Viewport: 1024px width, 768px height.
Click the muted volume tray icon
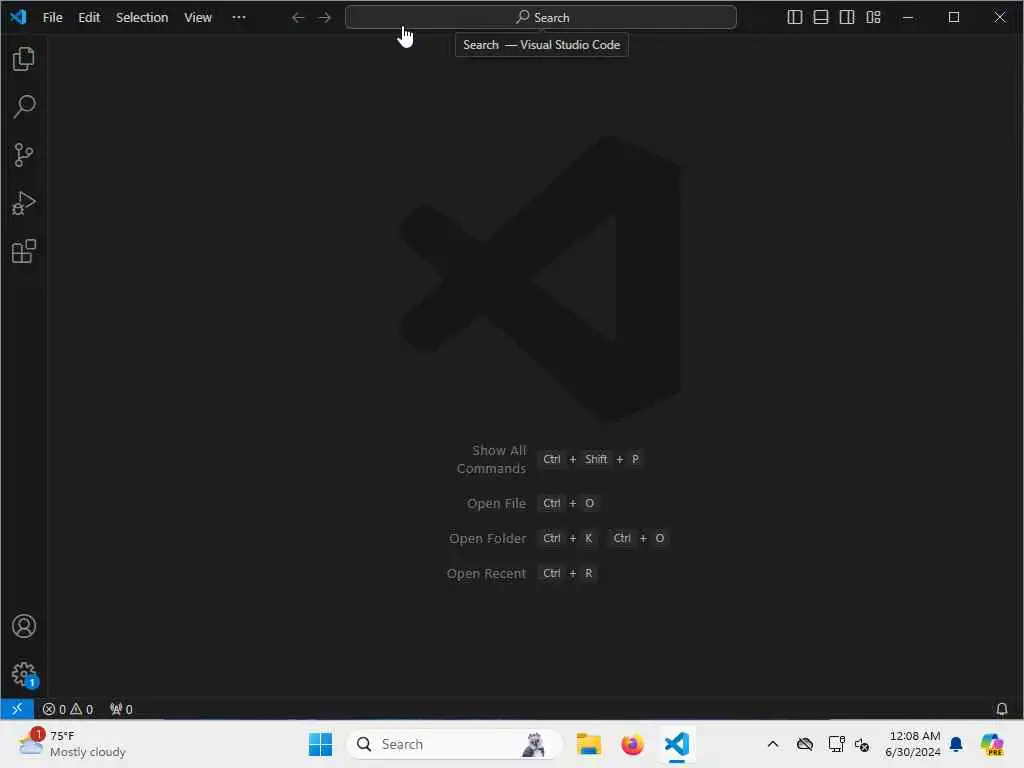tap(862, 744)
